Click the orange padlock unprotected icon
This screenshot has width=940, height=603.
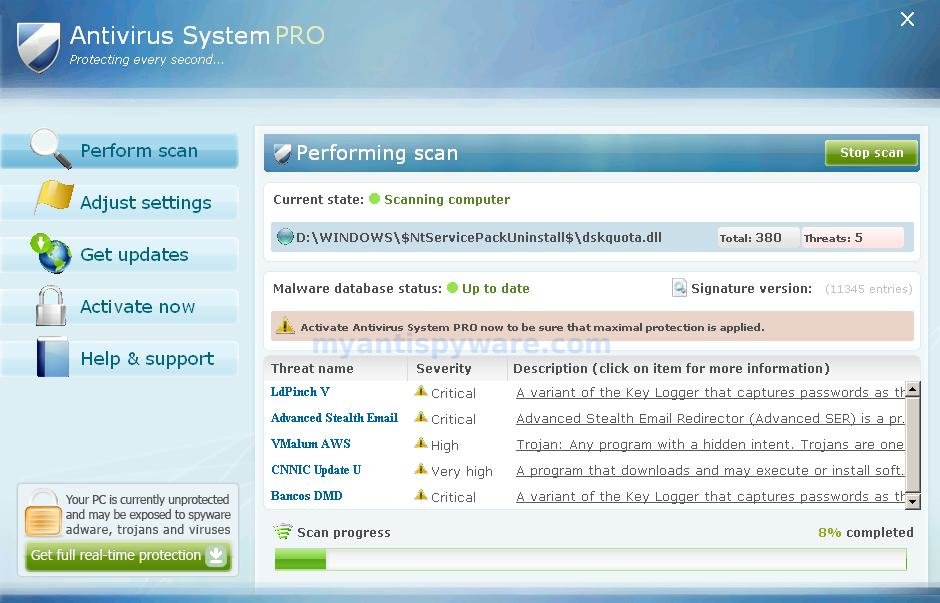[x=43, y=512]
